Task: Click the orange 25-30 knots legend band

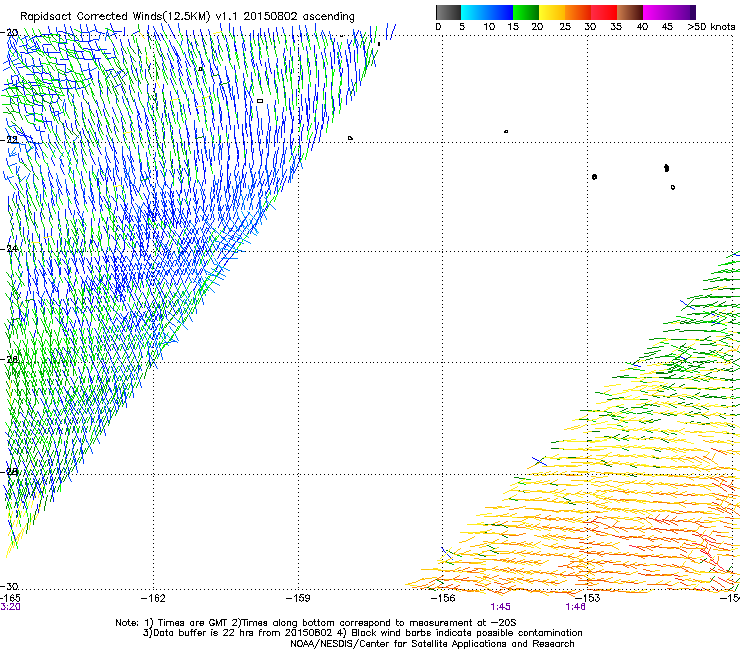Action: coord(578,12)
